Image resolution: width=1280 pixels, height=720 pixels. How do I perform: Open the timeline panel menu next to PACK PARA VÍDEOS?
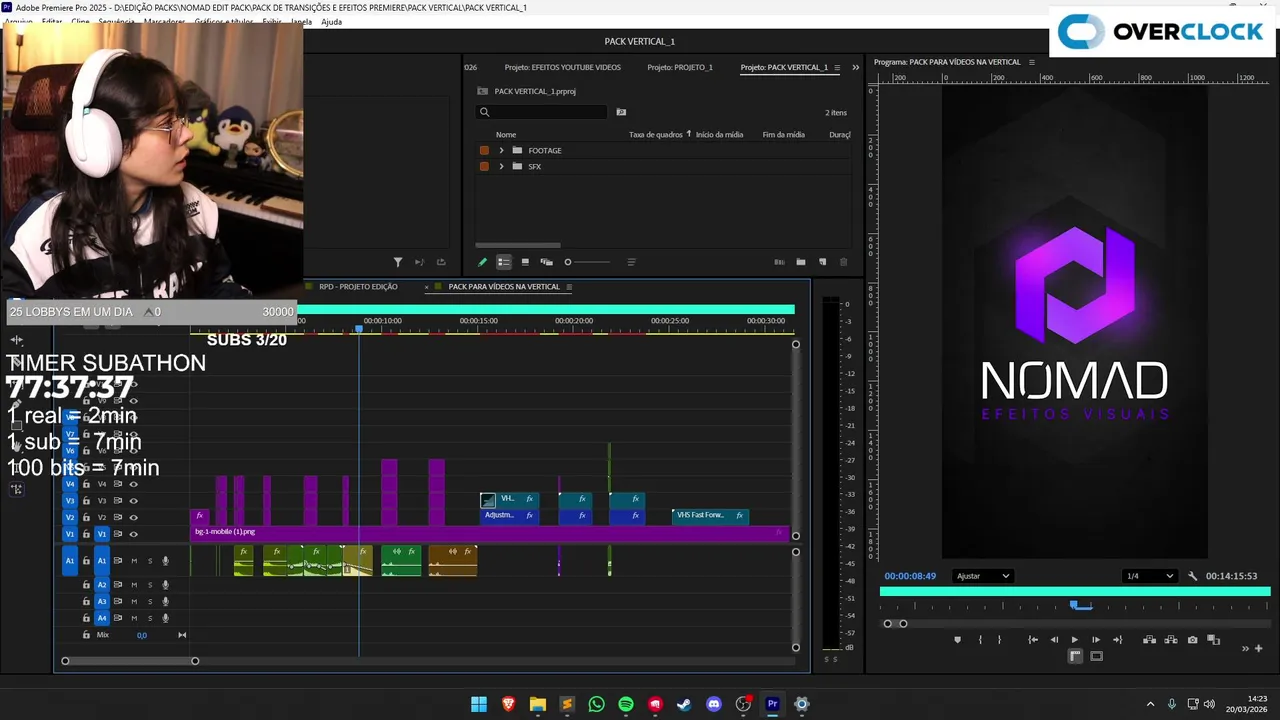point(569,287)
